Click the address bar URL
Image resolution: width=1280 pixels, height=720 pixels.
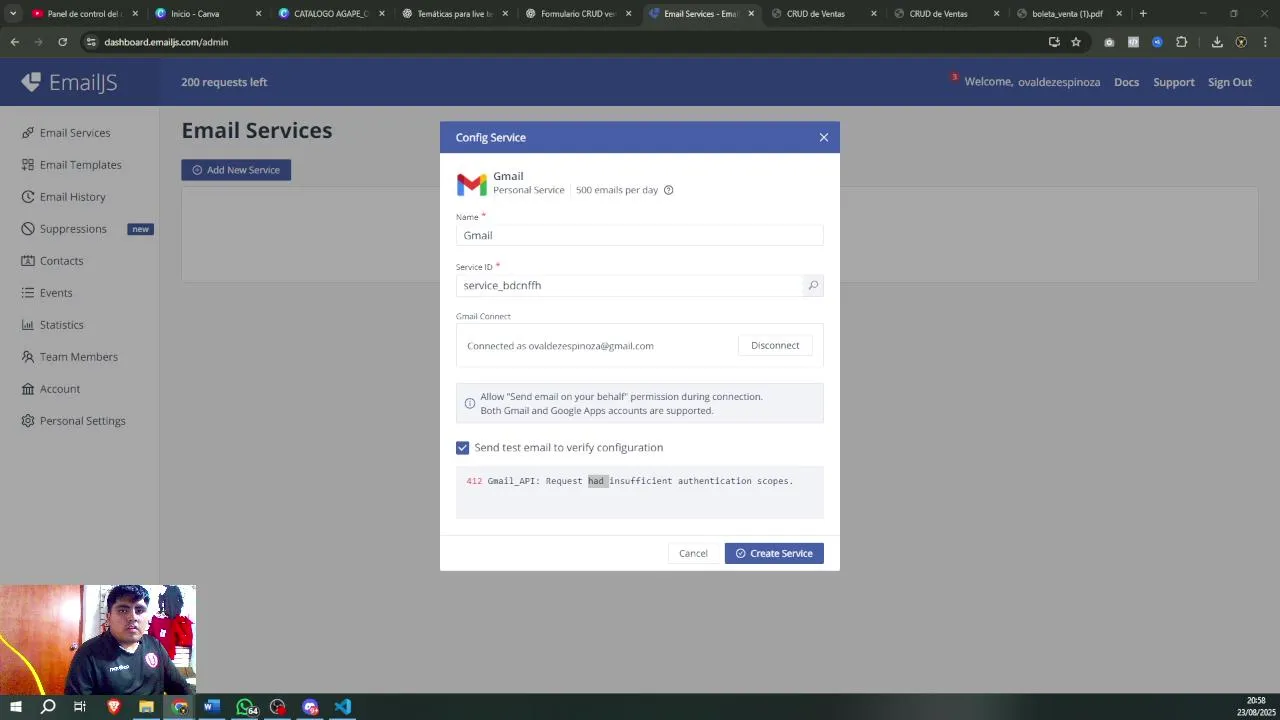[166, 42]
